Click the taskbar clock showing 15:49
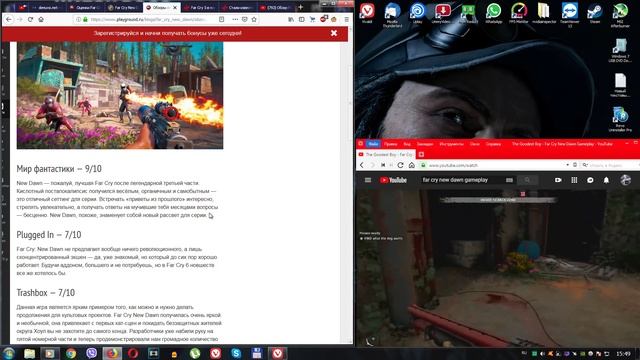 pyautogui.click(x=623, y=353)
